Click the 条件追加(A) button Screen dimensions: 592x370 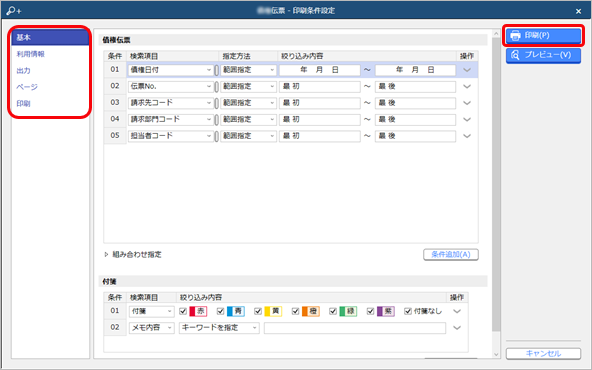click(x=451, y=254)
